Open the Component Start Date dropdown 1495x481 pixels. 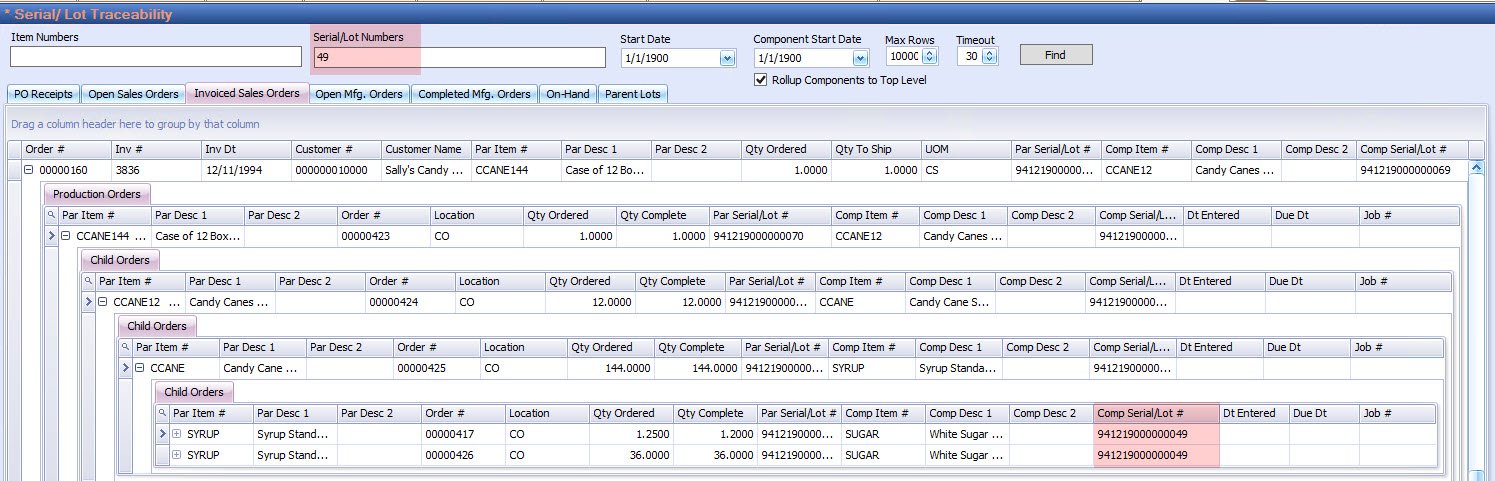point(860,58)
